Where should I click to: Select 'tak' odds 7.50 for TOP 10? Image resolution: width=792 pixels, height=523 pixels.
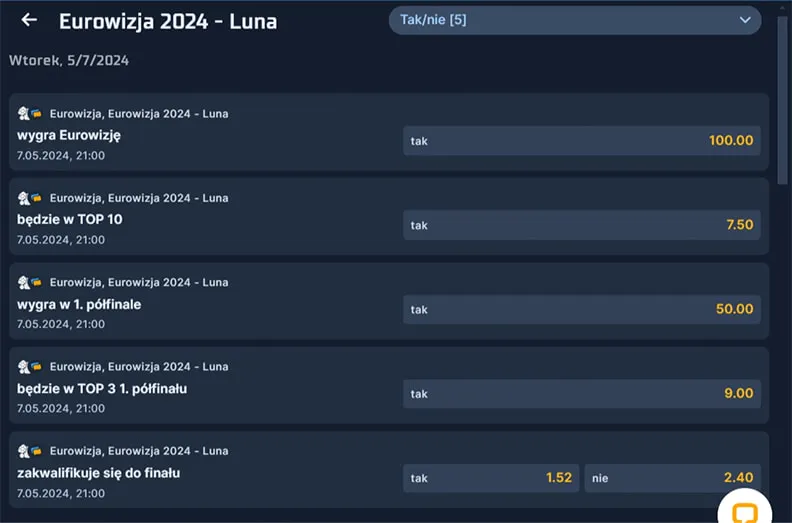click(x=581, y=225)
